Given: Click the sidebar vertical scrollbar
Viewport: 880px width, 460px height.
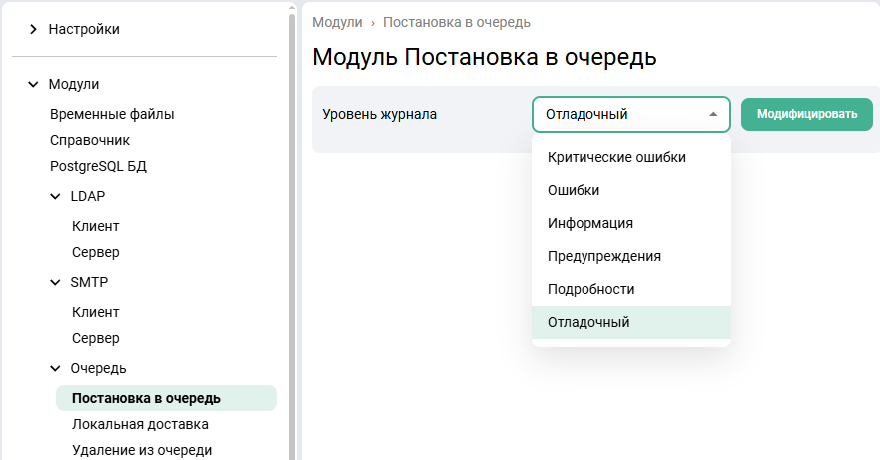Looking at the screenshot, I should click(292, 230).
